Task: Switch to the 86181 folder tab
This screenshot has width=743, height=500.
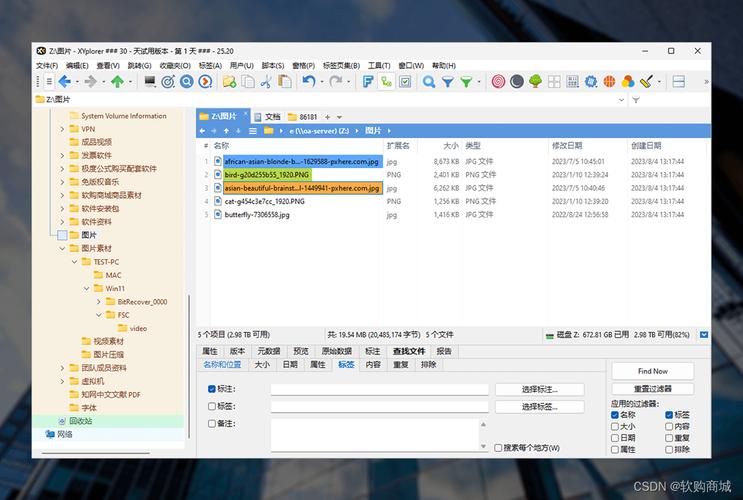Action: click(x=303, y=117)
